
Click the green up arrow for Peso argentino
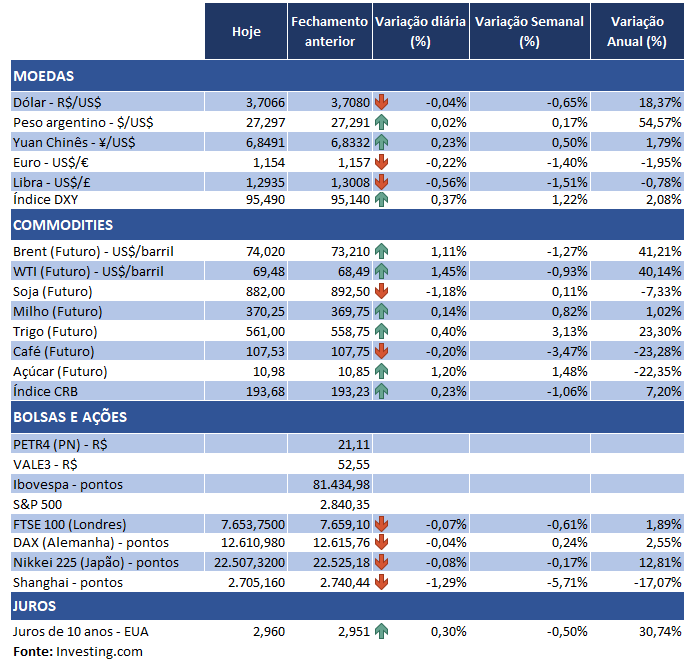tap(382, 122)
